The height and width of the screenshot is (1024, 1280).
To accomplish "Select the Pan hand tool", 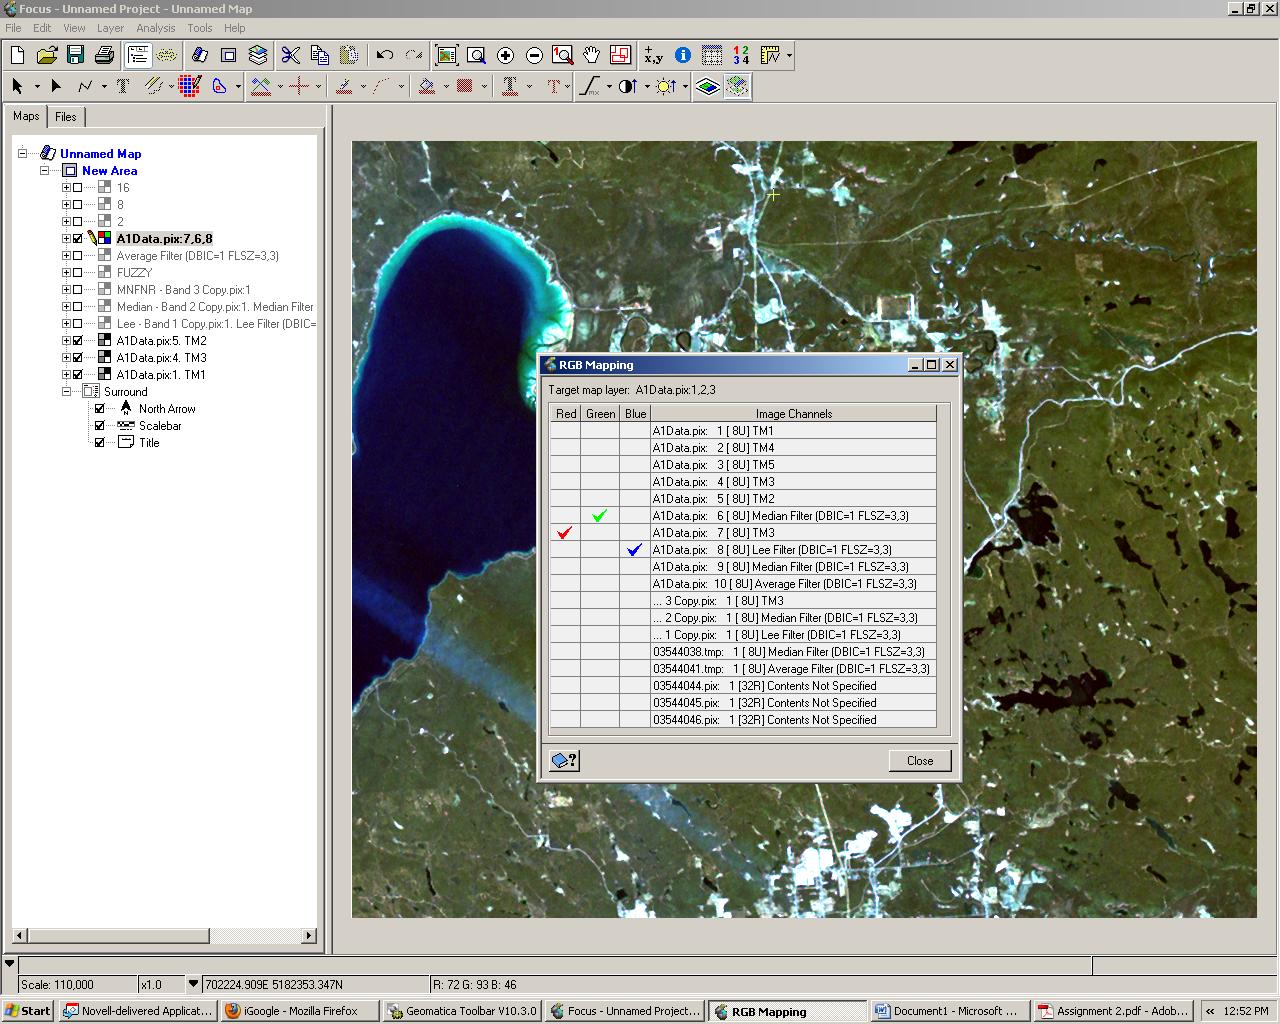I will coord(591,56).
